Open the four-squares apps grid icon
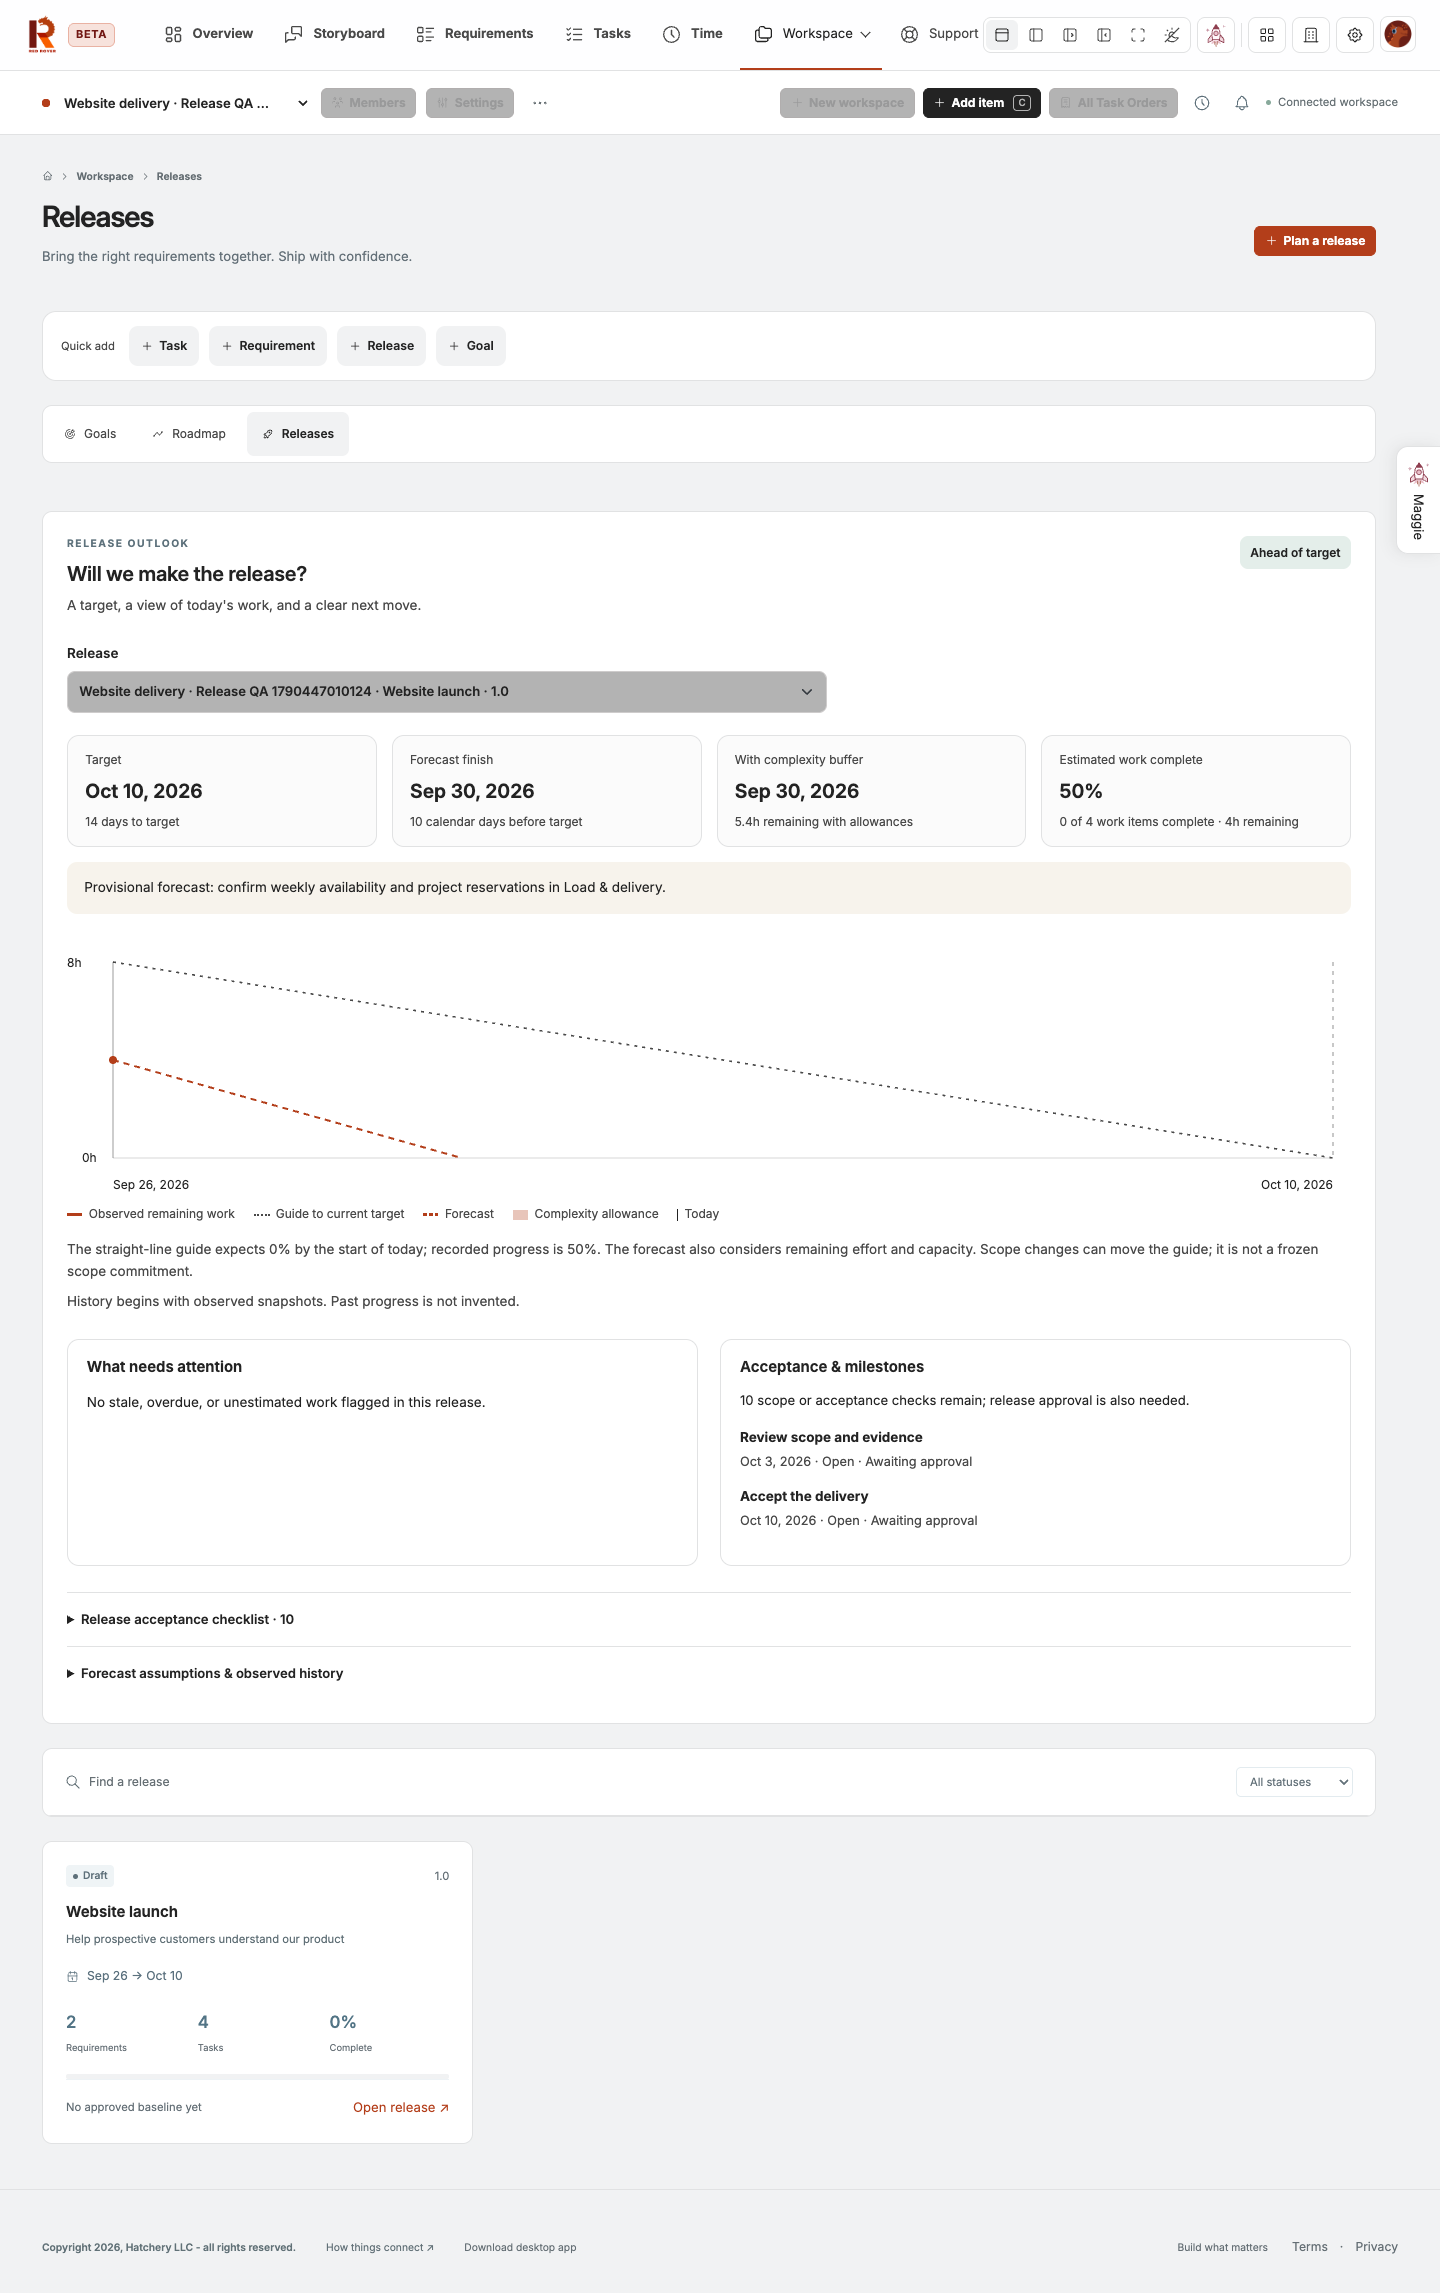The width and height of the screenshot is (1440, 2293). pos(1267,35)
